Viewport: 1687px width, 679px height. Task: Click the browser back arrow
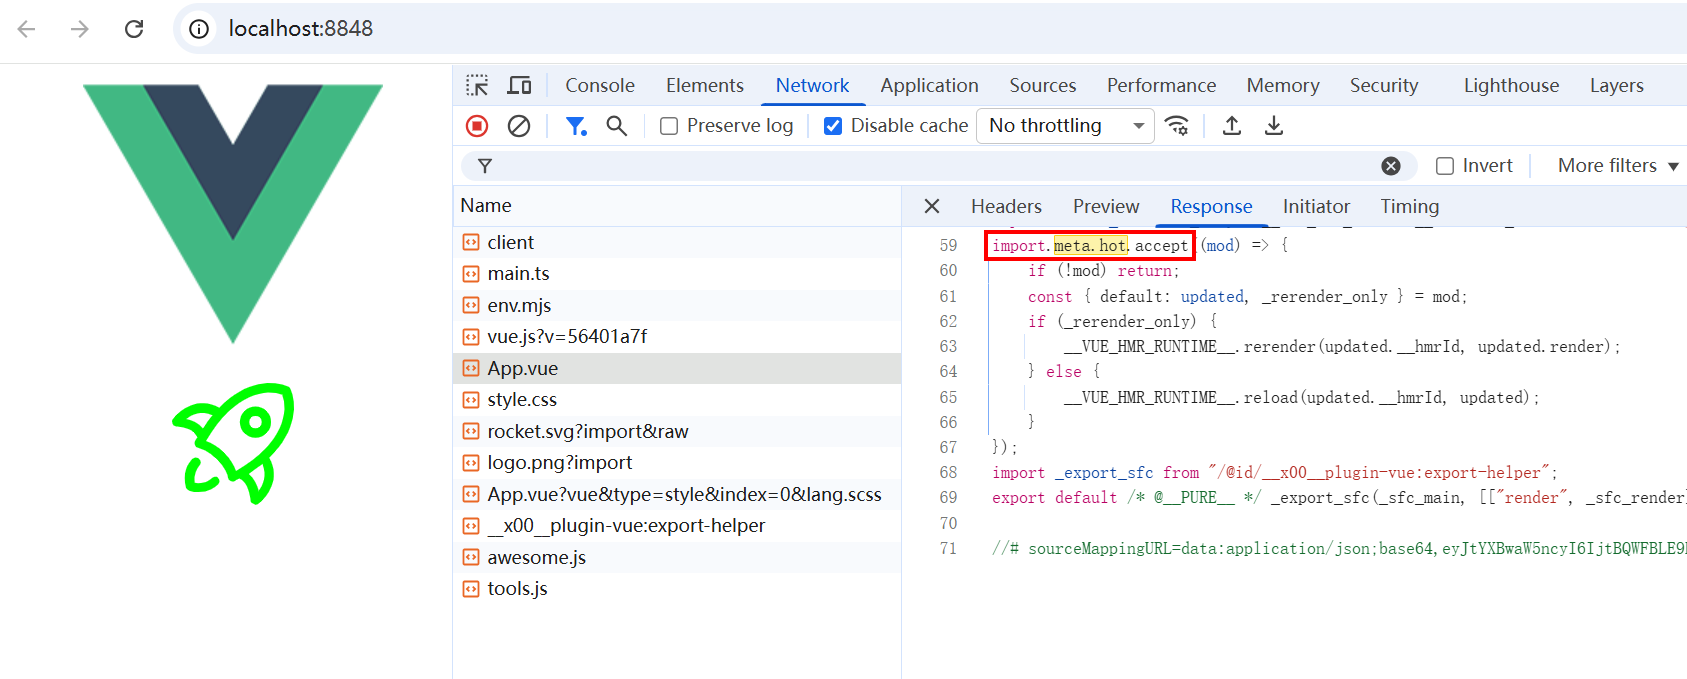27,29
